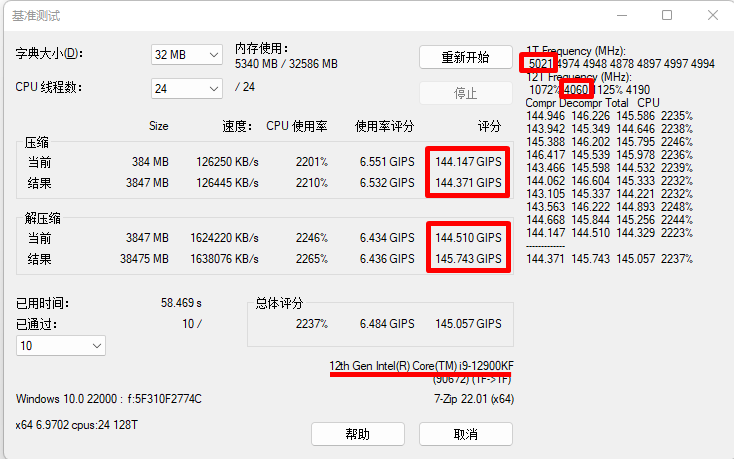The image size is (734, 459).
Task: Open the 字典大小 dropdown showing 32 MB
Action: point(186,54)
